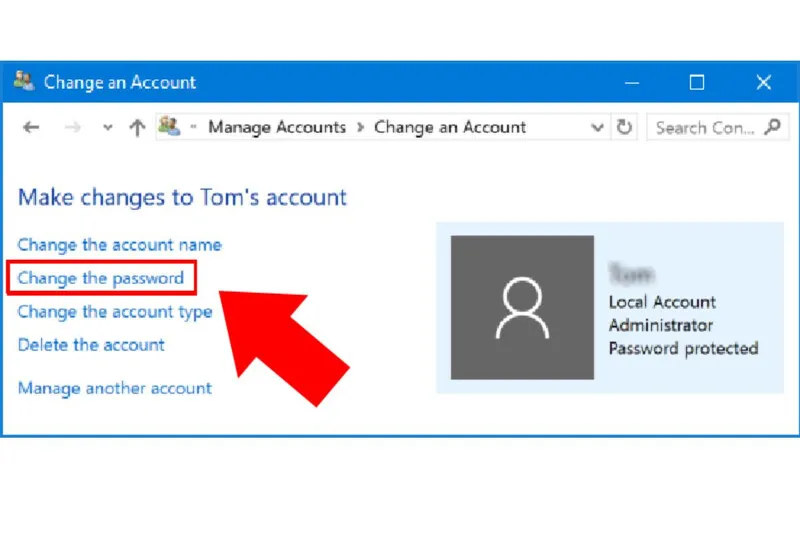Click the 'Make changes to Tom's account' heading
The width and height of the screenshot is (800, 533).
coord(182,197)
